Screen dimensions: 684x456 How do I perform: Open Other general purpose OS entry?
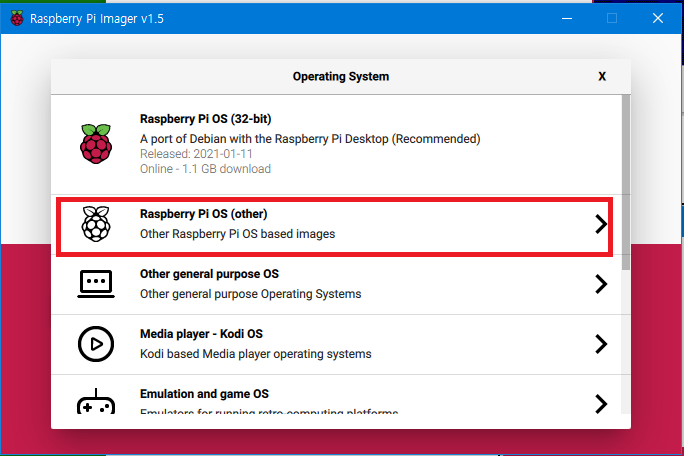[x=336, y=285]
